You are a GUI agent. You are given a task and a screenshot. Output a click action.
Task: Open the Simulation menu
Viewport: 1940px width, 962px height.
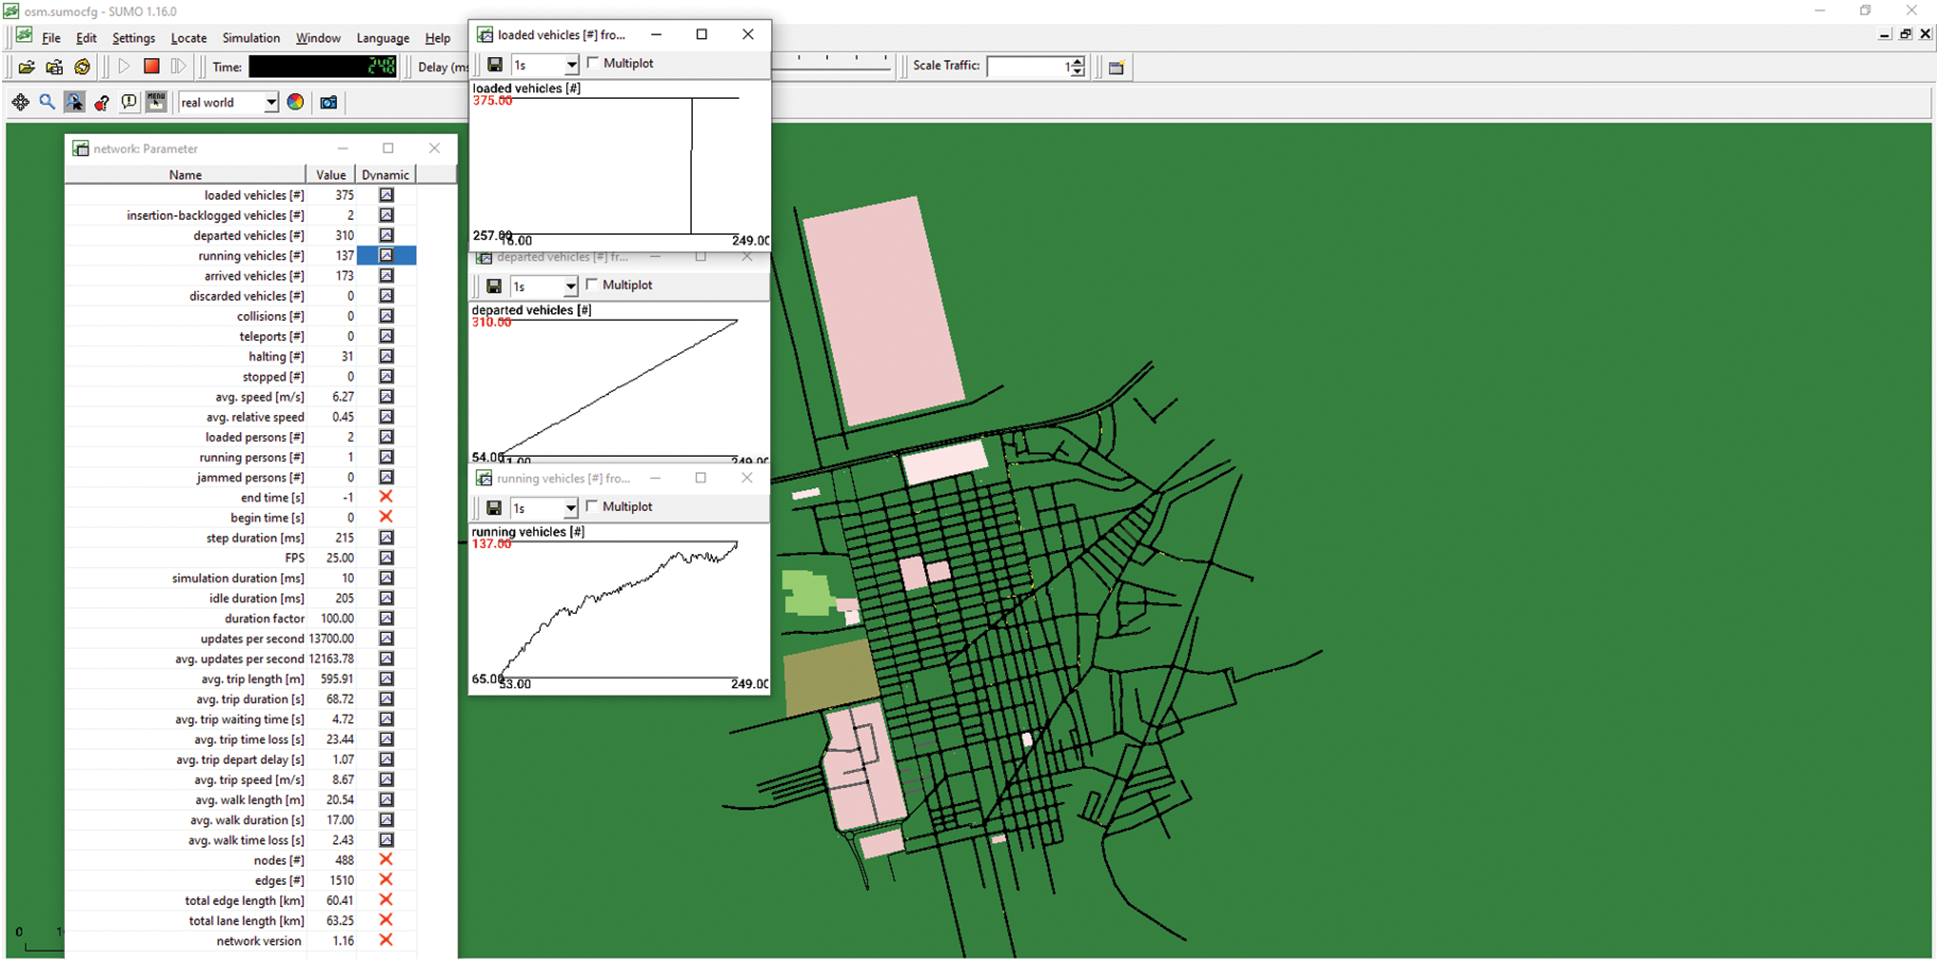250,38
